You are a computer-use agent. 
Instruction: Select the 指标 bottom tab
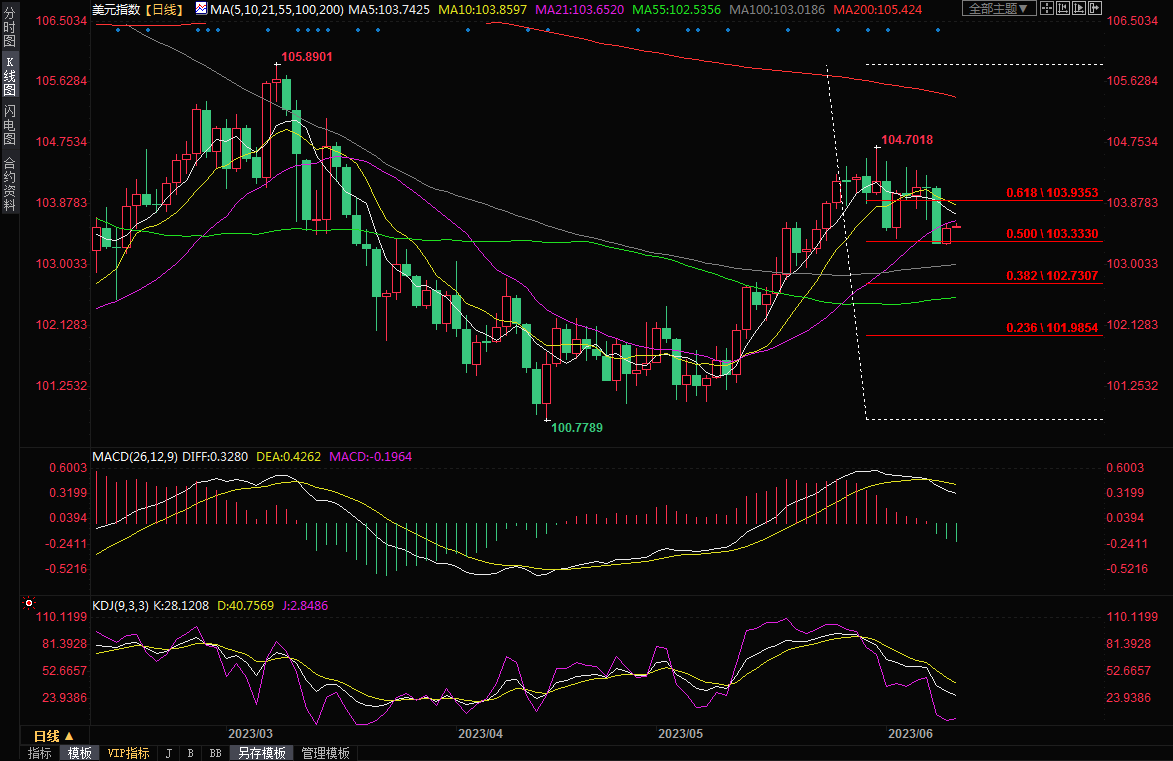(x=40, y=753)
